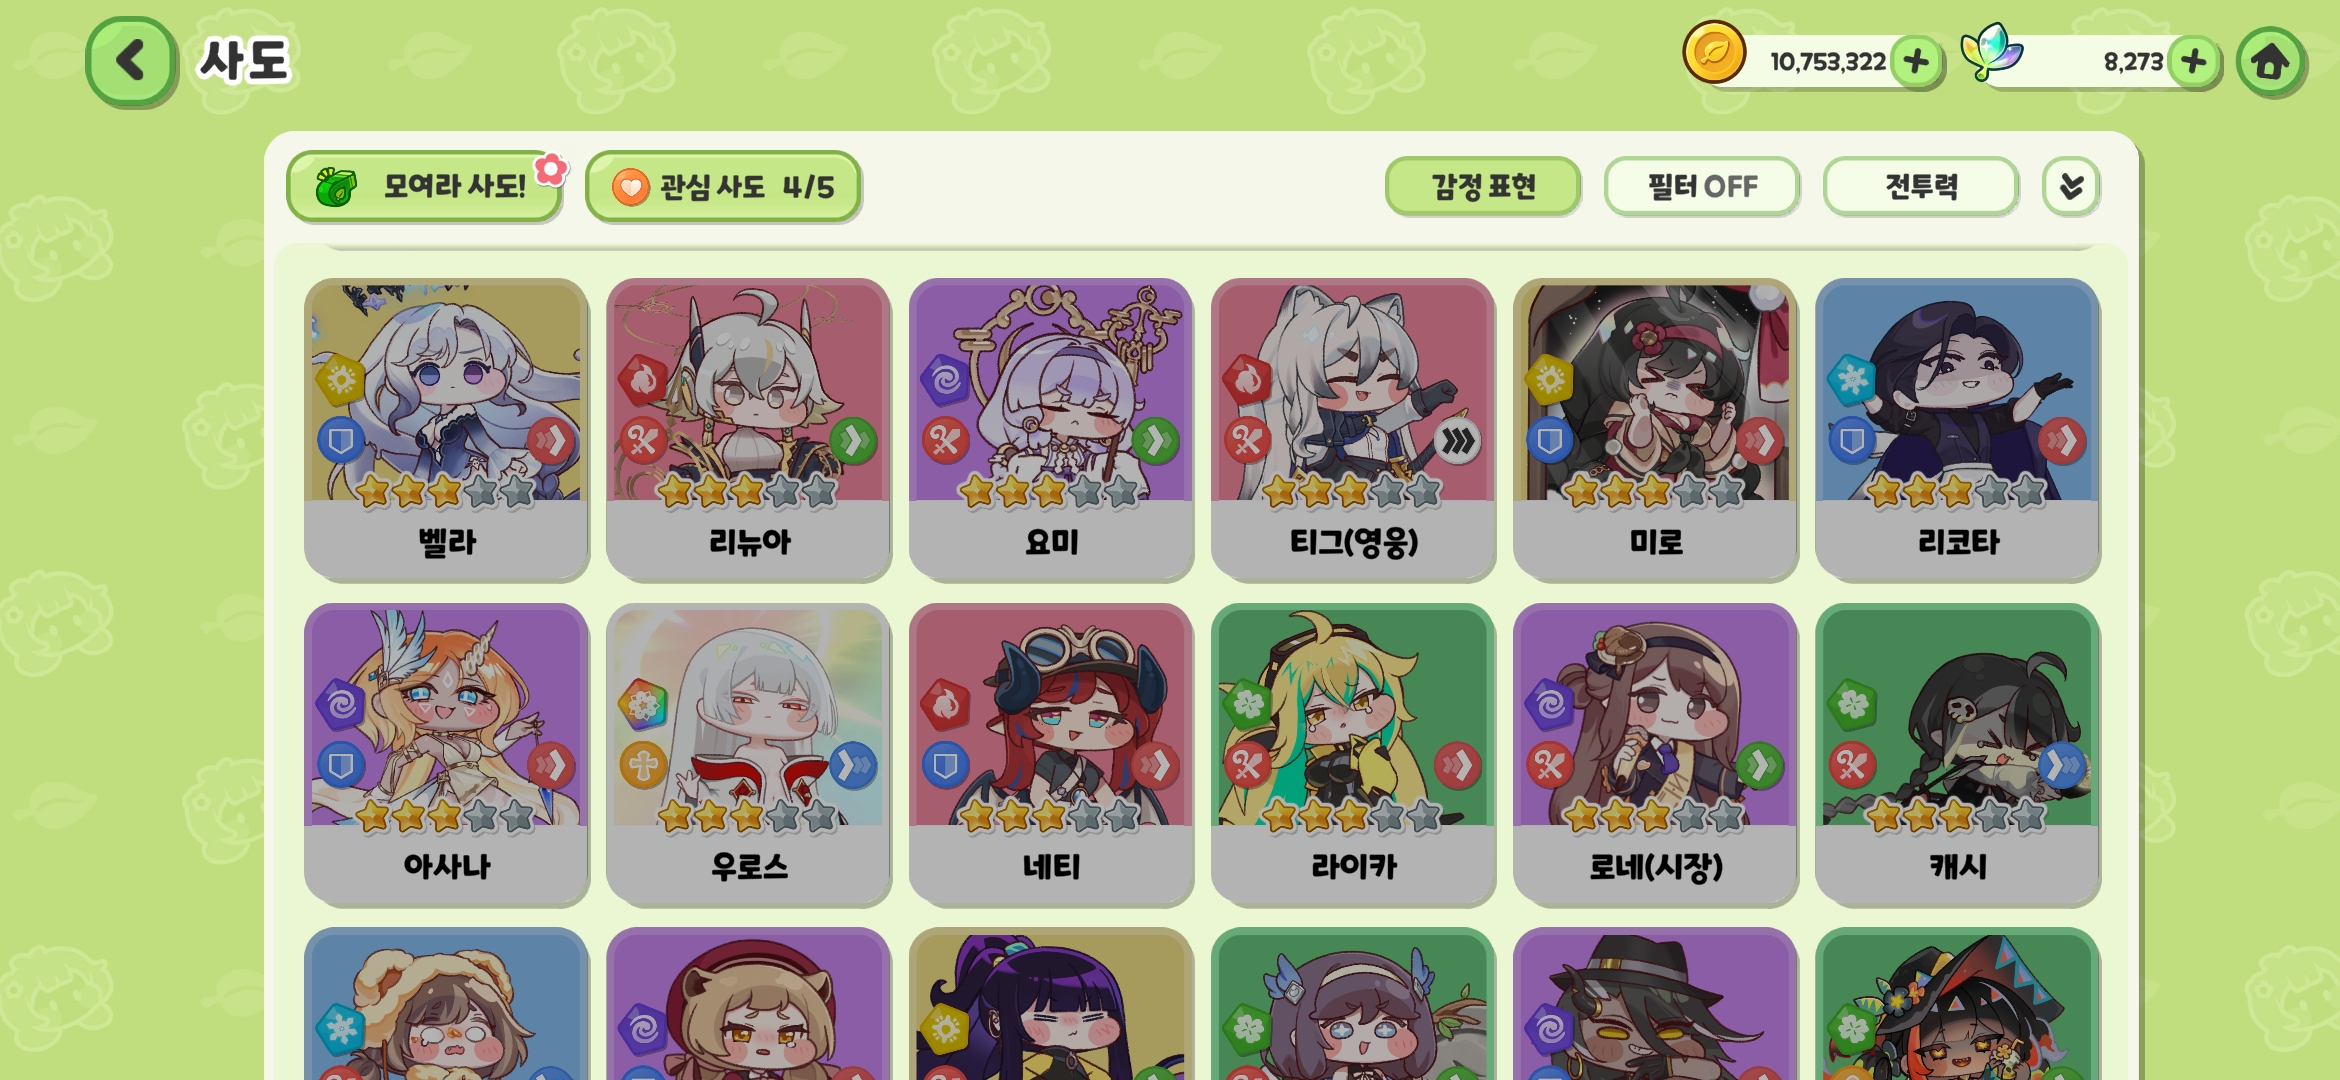
Task: Click the shield role icon on 벨라
Action: (341, 440)
